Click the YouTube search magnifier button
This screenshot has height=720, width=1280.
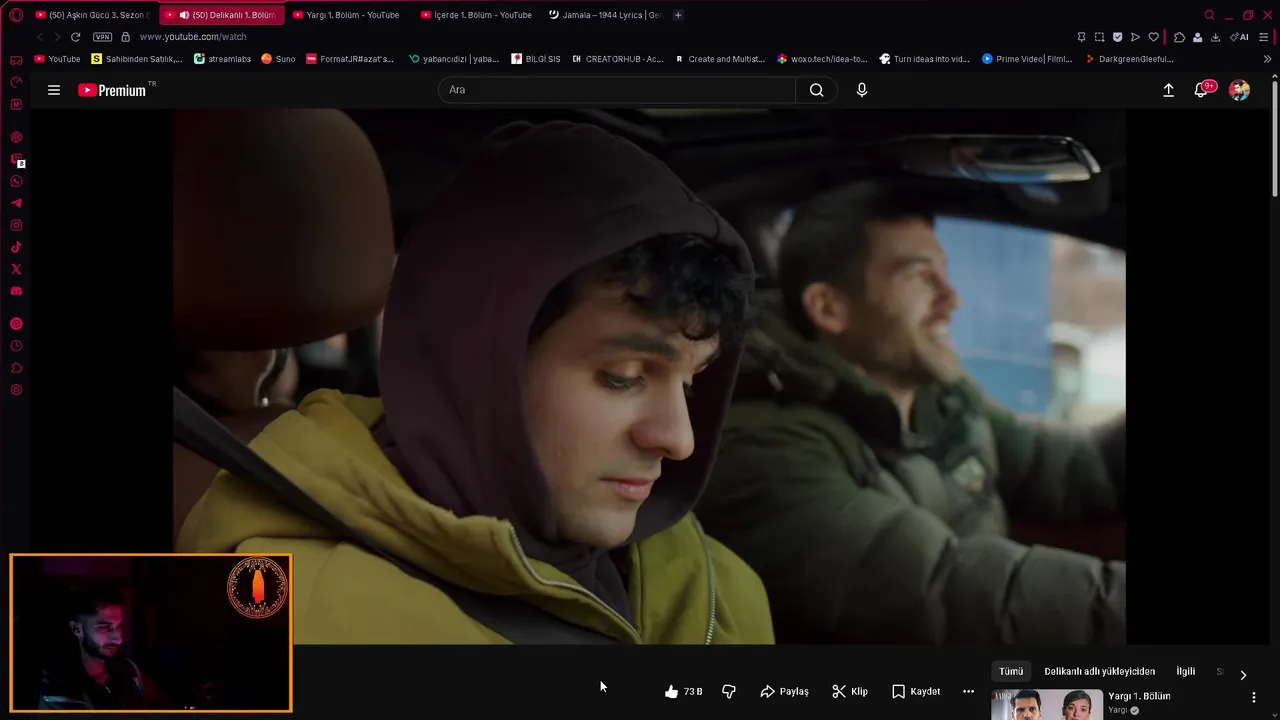pyautogui.click(x=817, y=90)
